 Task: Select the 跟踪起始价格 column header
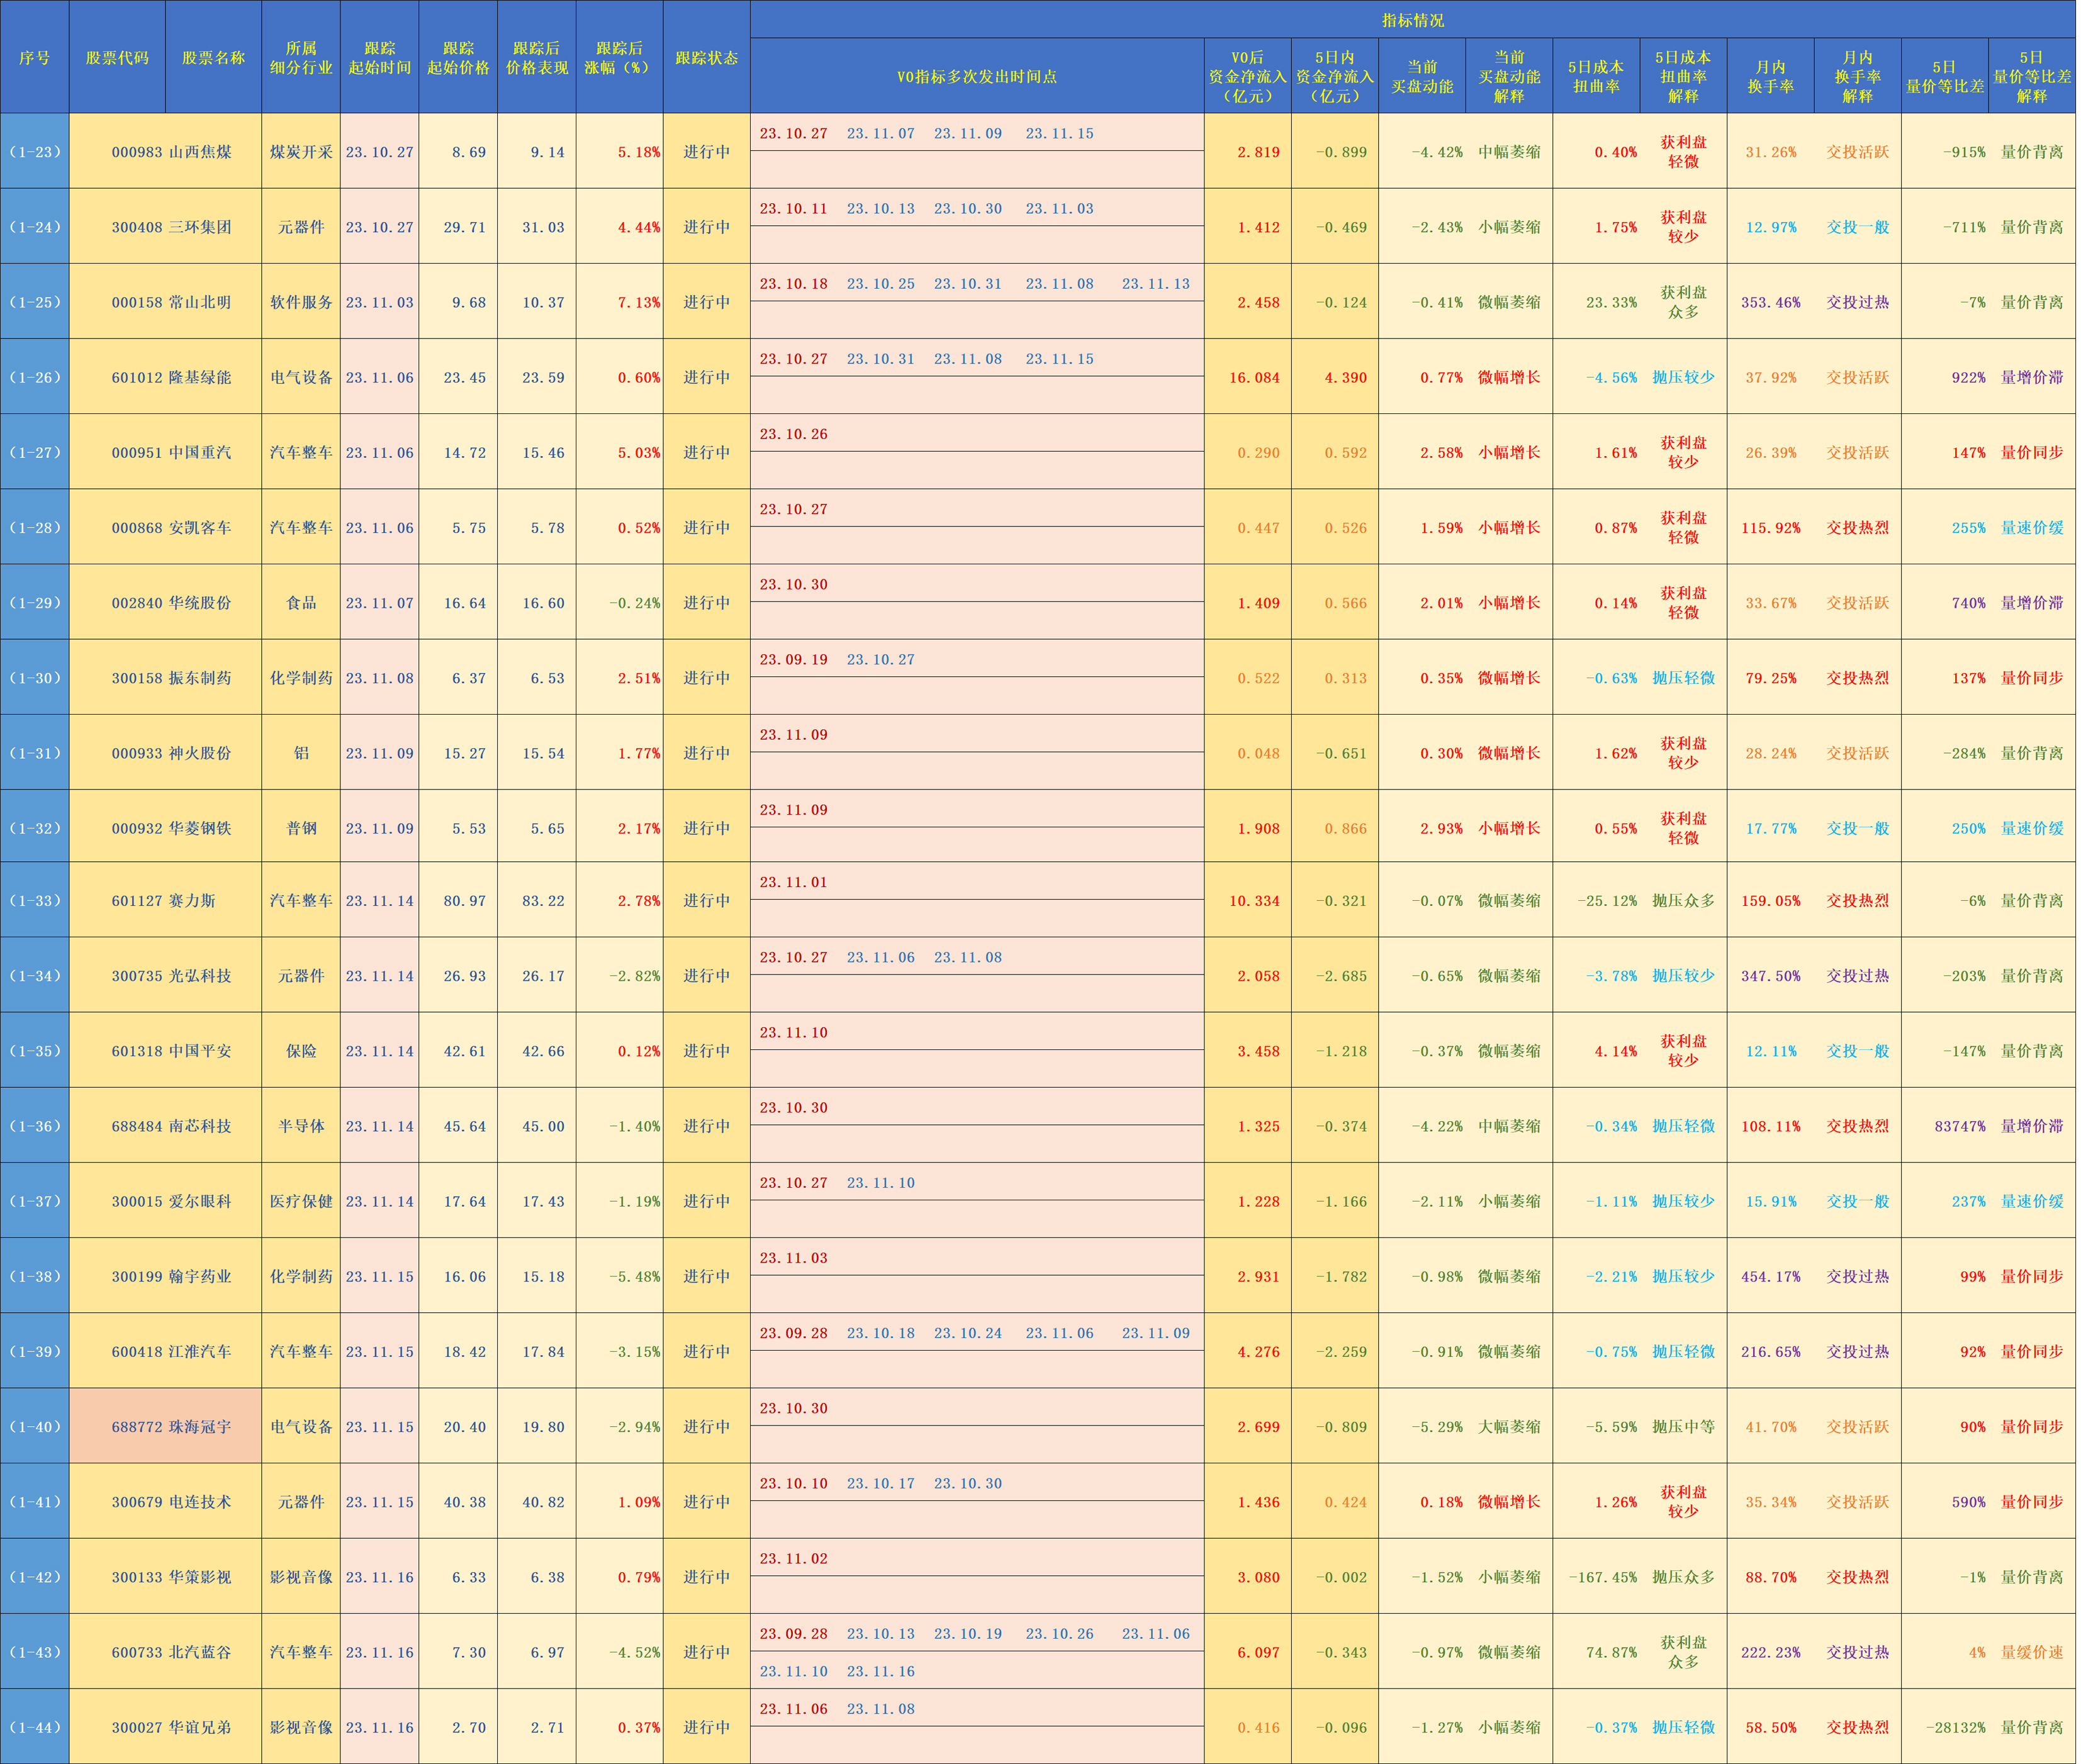[458, 57]
